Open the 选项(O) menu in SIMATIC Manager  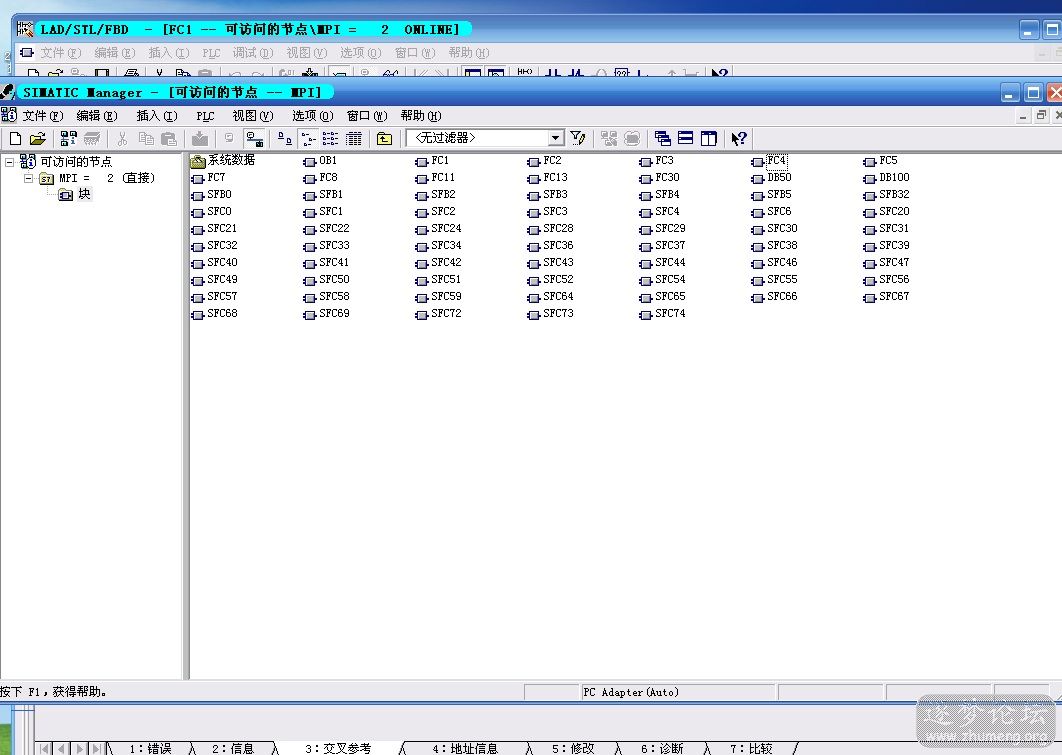(313, 116)
